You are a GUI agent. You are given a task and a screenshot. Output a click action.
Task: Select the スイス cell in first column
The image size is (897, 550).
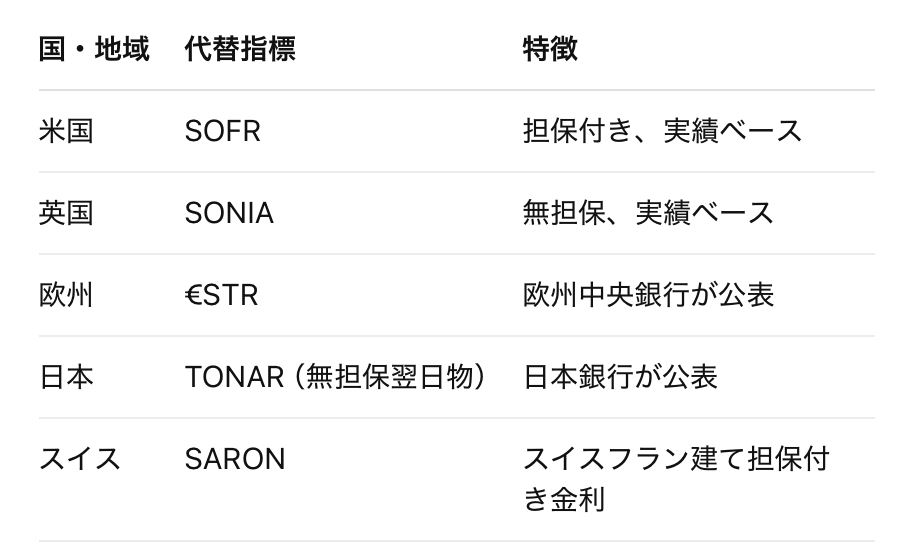(80, 459)
